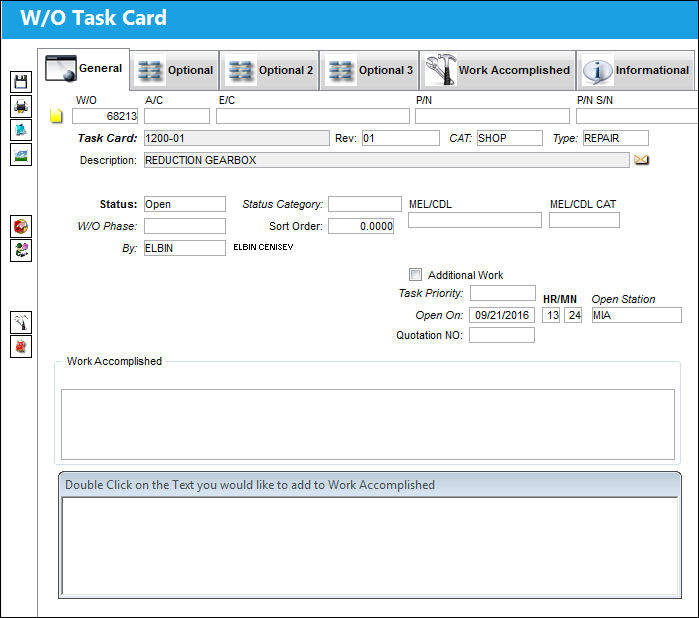Click the landscape picture icon in sidebar
Screen dimensions: 699x618
click(x=21, y=155)
